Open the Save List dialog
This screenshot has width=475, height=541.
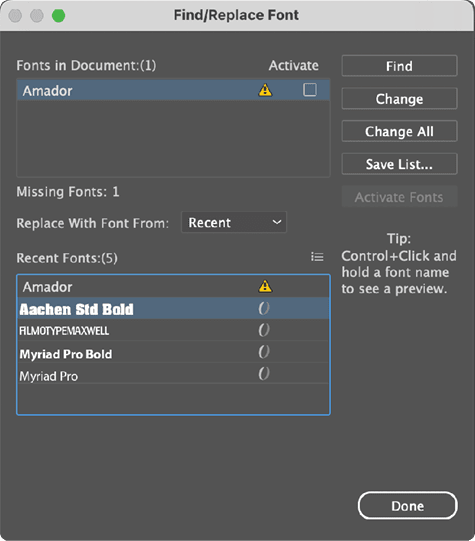pyautogui.click(x=399, y=164)
